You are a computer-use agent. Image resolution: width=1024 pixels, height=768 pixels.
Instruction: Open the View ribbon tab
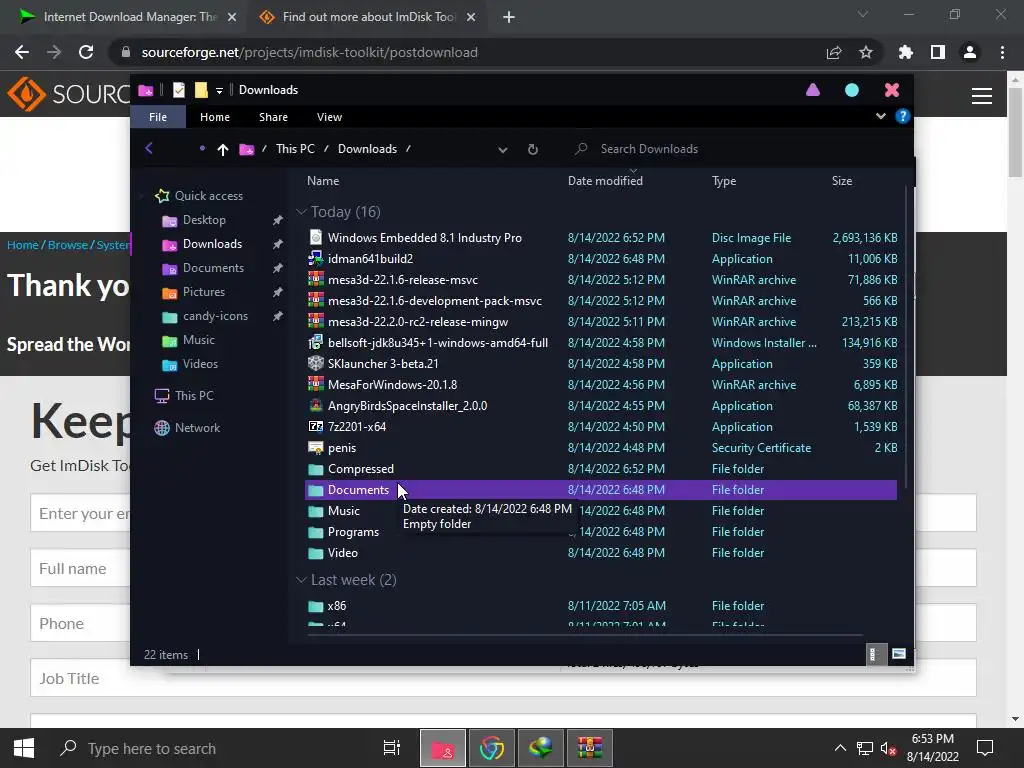click(329, 117)
